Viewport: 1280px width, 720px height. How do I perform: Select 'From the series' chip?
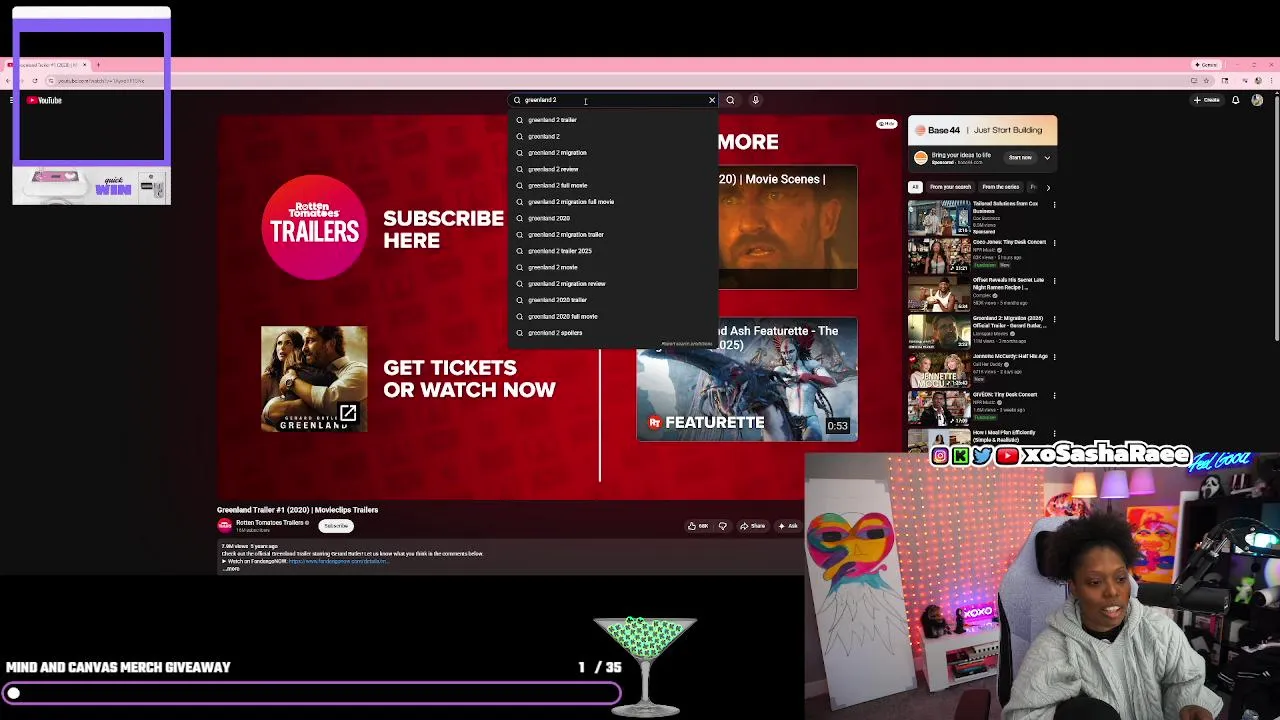click(1000, 187)
